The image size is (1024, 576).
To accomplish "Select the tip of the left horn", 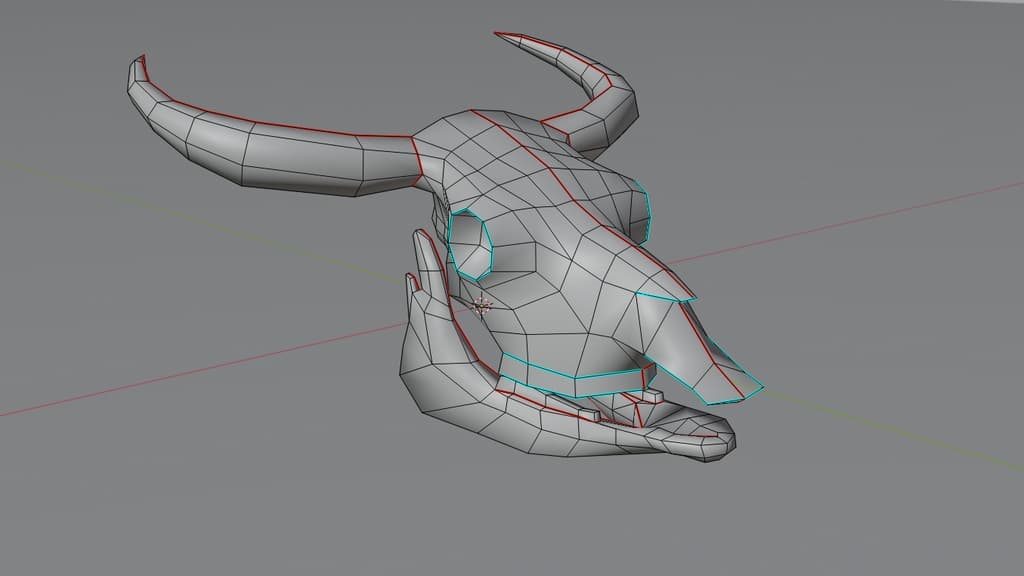I will point(136,70).
